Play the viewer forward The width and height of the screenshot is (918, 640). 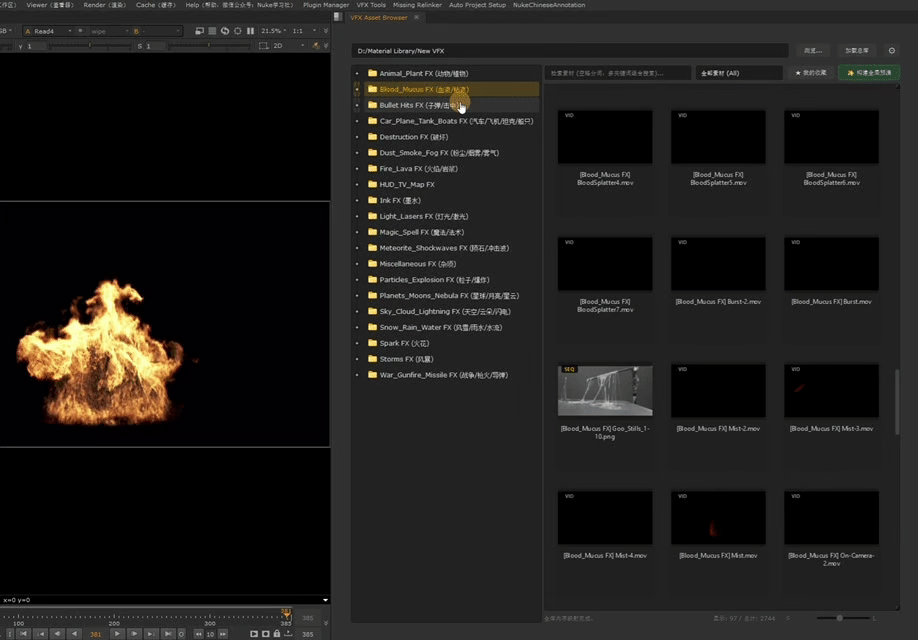pyautogui.click(x=117, y=634)
